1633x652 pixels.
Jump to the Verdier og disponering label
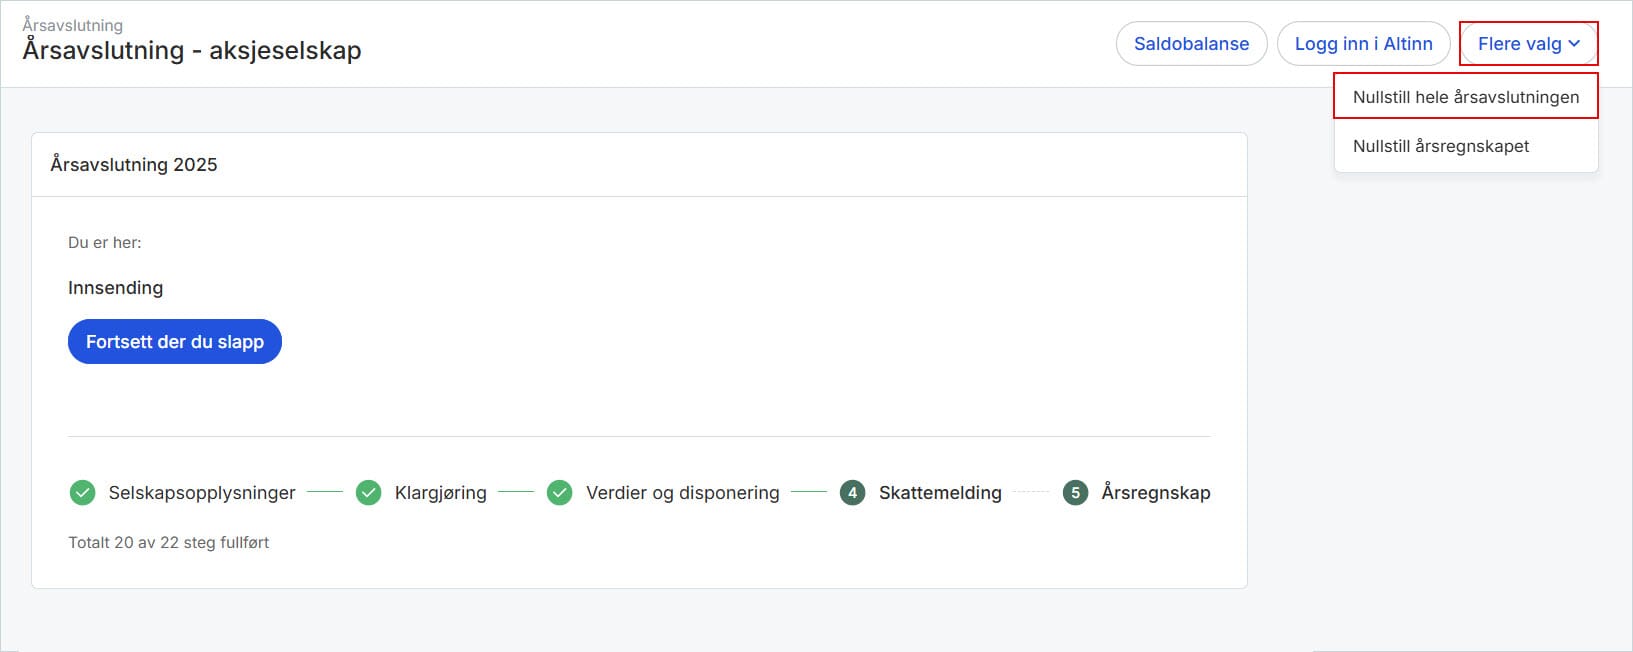(682, 493)
